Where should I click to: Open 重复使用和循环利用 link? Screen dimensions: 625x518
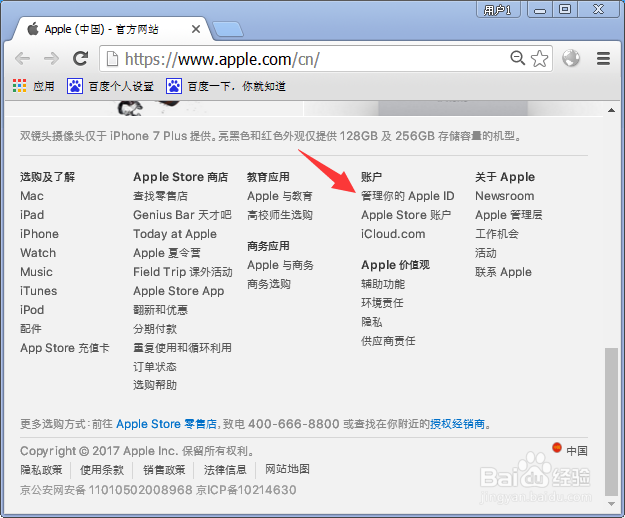click(182, 348)
